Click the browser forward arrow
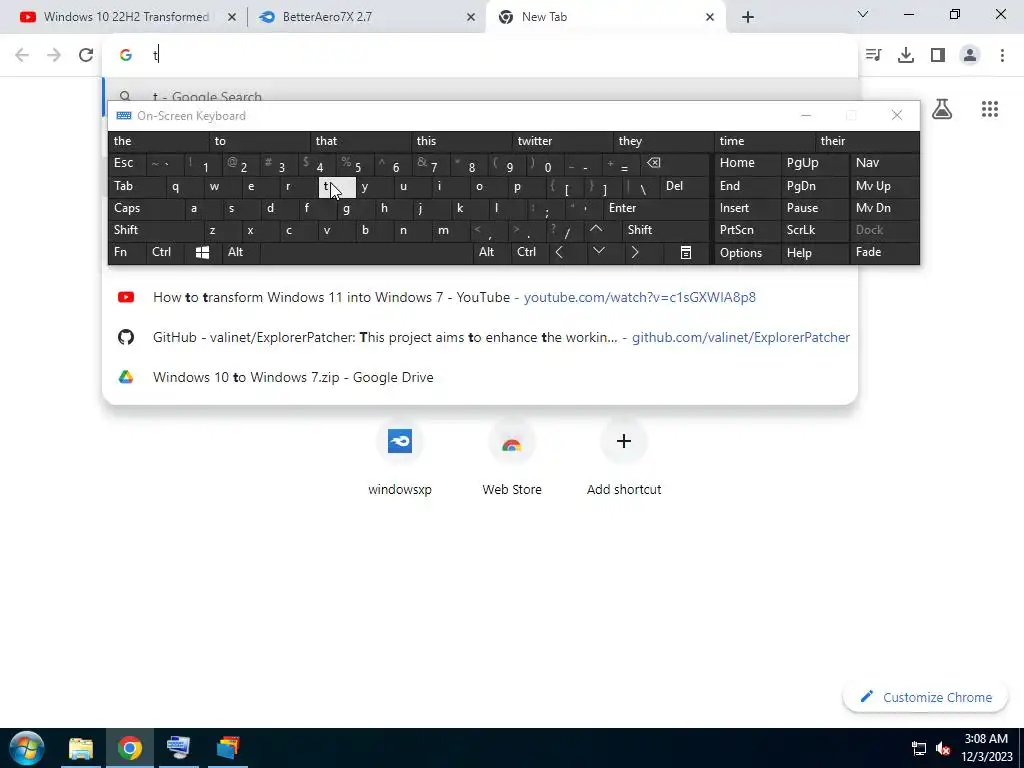 click(x=54, y=55)
